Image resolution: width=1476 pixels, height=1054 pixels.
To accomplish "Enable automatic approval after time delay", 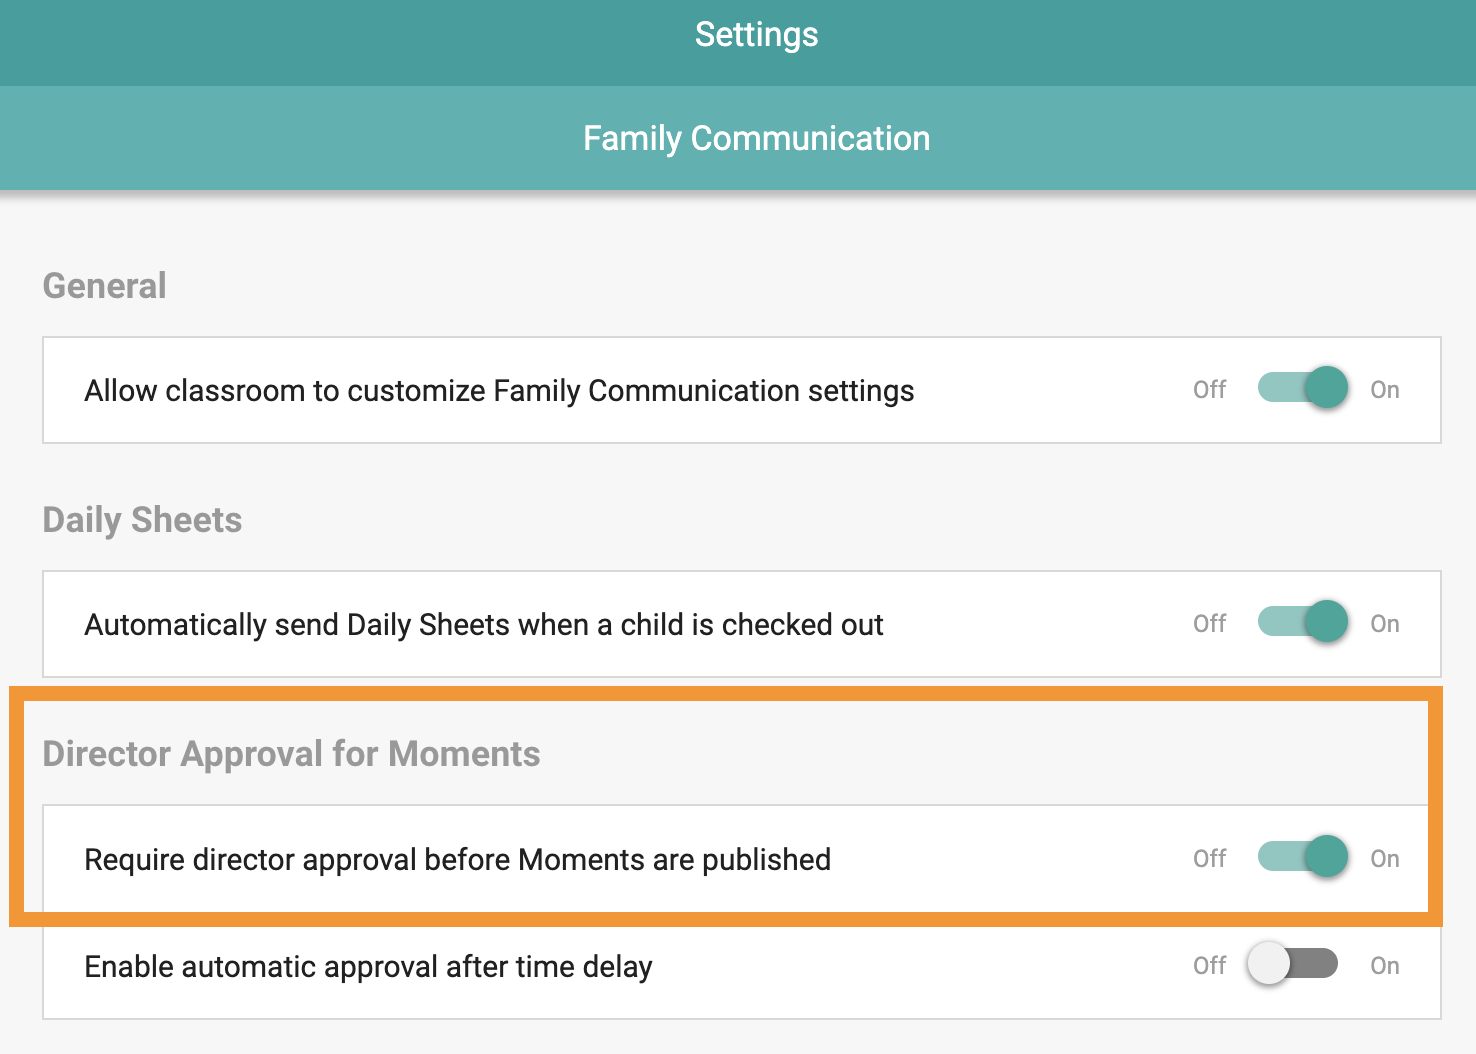I will 1292,964.
